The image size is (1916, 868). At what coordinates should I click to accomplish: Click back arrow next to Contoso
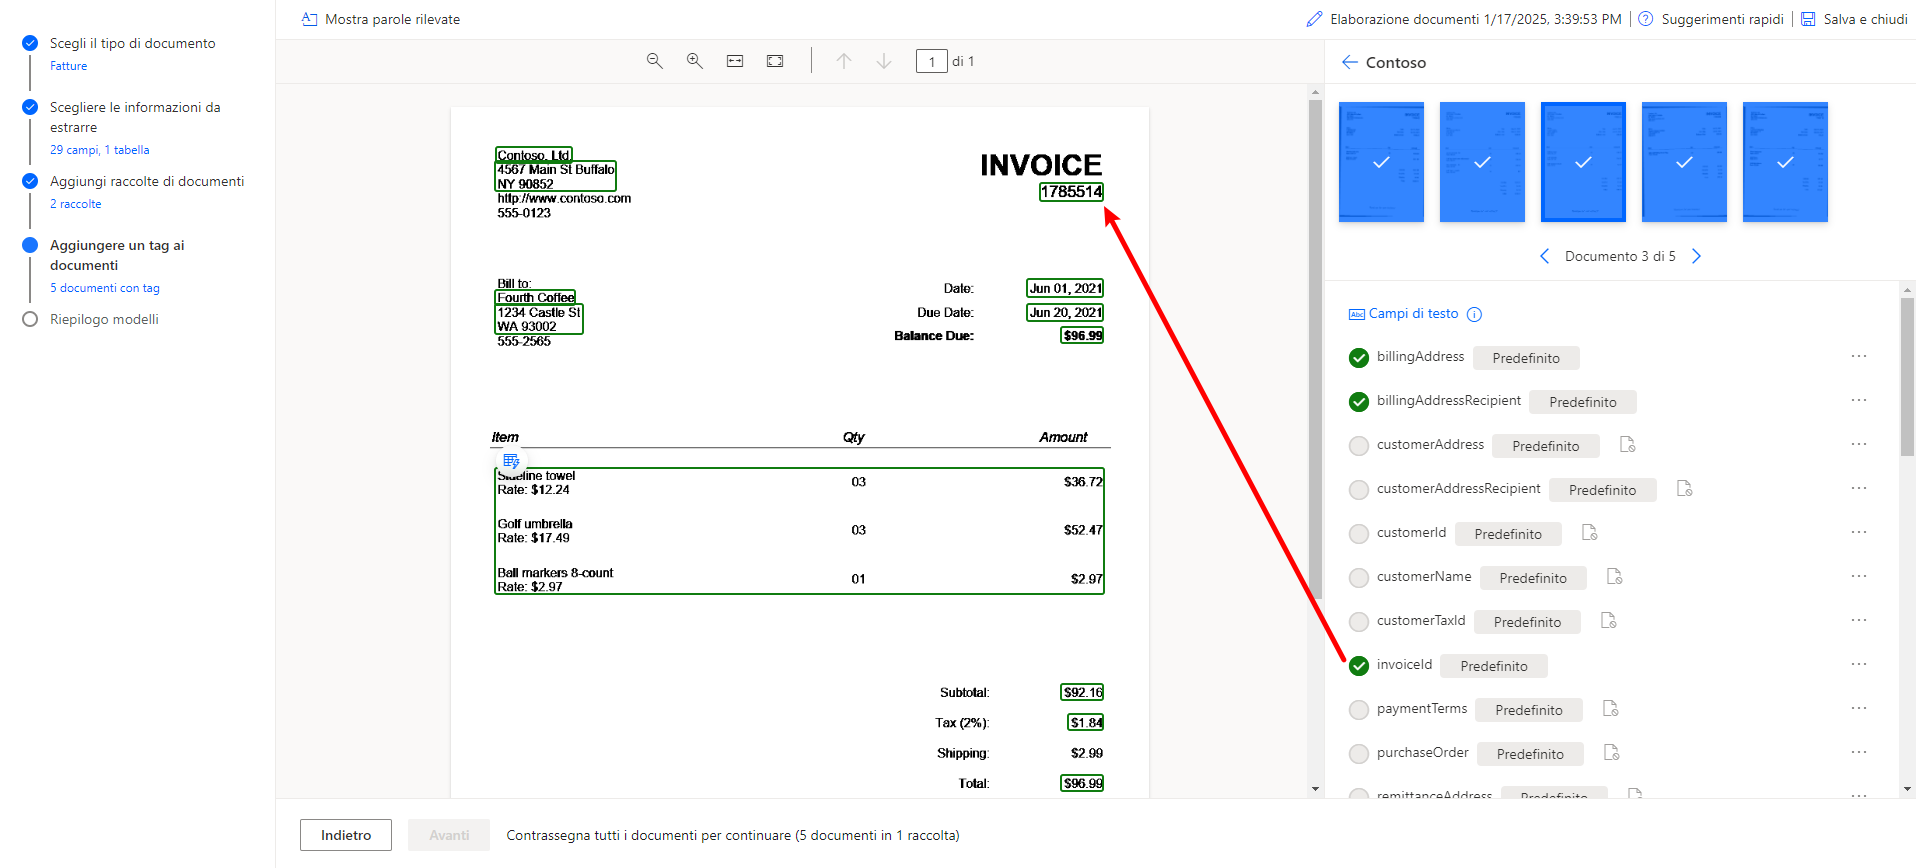(1349, 62)
